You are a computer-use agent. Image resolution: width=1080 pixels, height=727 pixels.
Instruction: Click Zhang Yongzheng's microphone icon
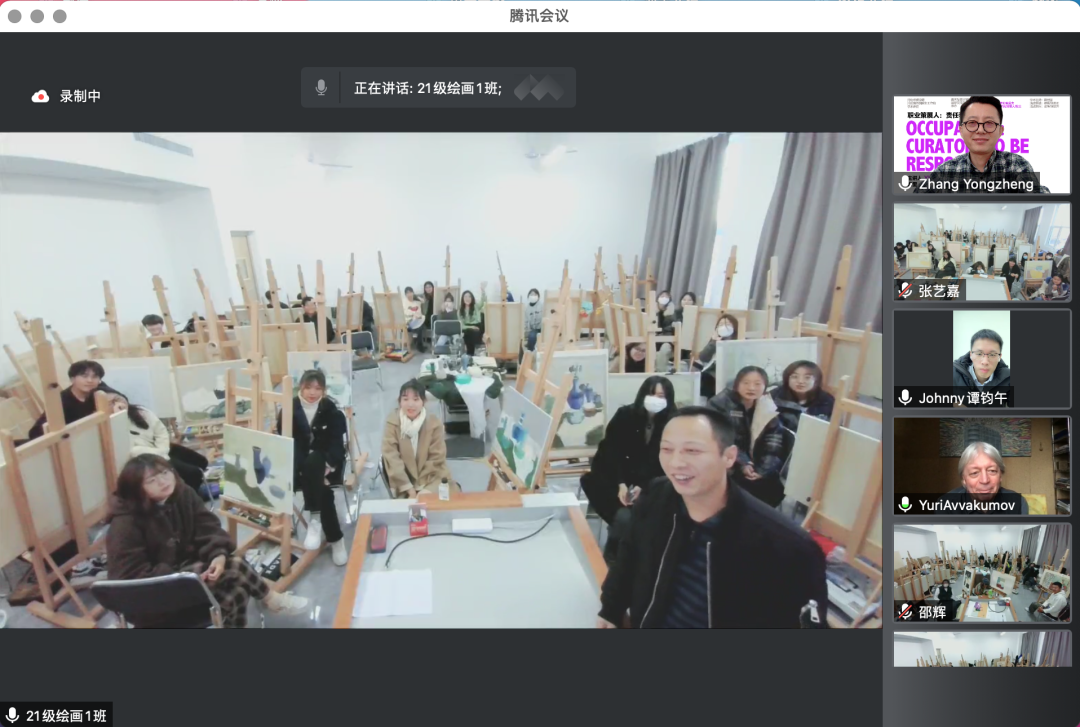tap(905, 184)
